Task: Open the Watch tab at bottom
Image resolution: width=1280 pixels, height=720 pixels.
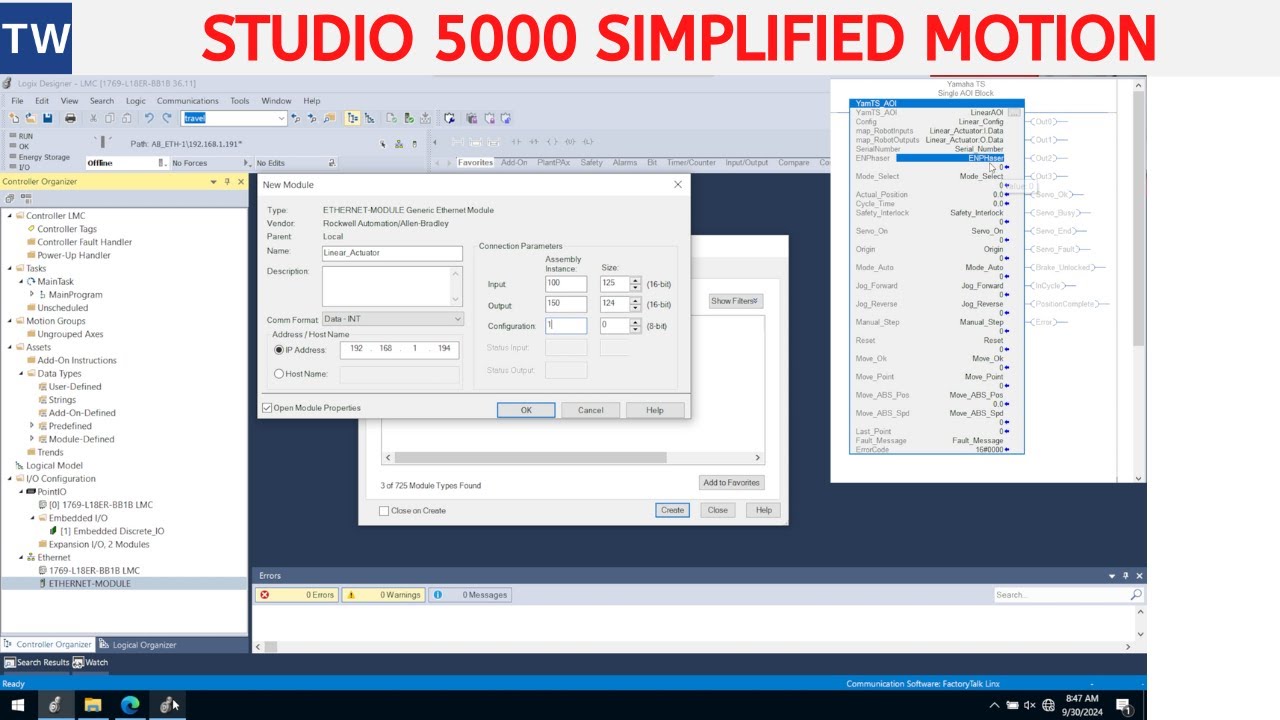Action: 90,662
